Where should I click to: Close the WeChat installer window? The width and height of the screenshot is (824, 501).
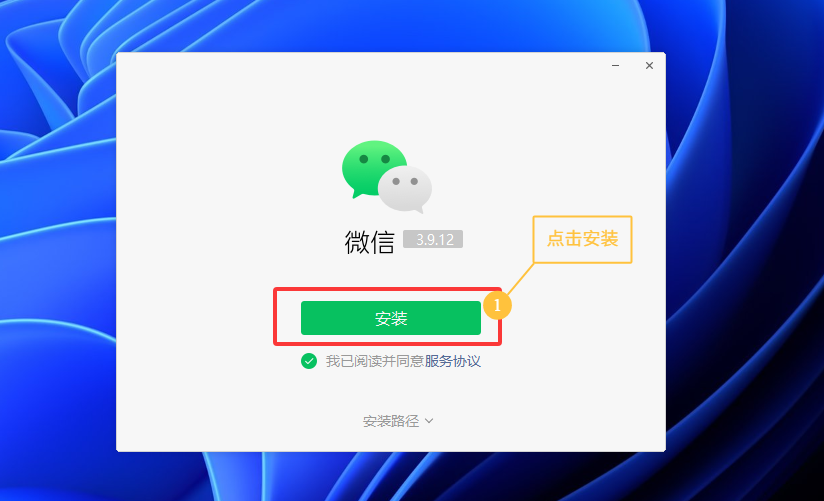pyautogui.click(x=650, y=65)
